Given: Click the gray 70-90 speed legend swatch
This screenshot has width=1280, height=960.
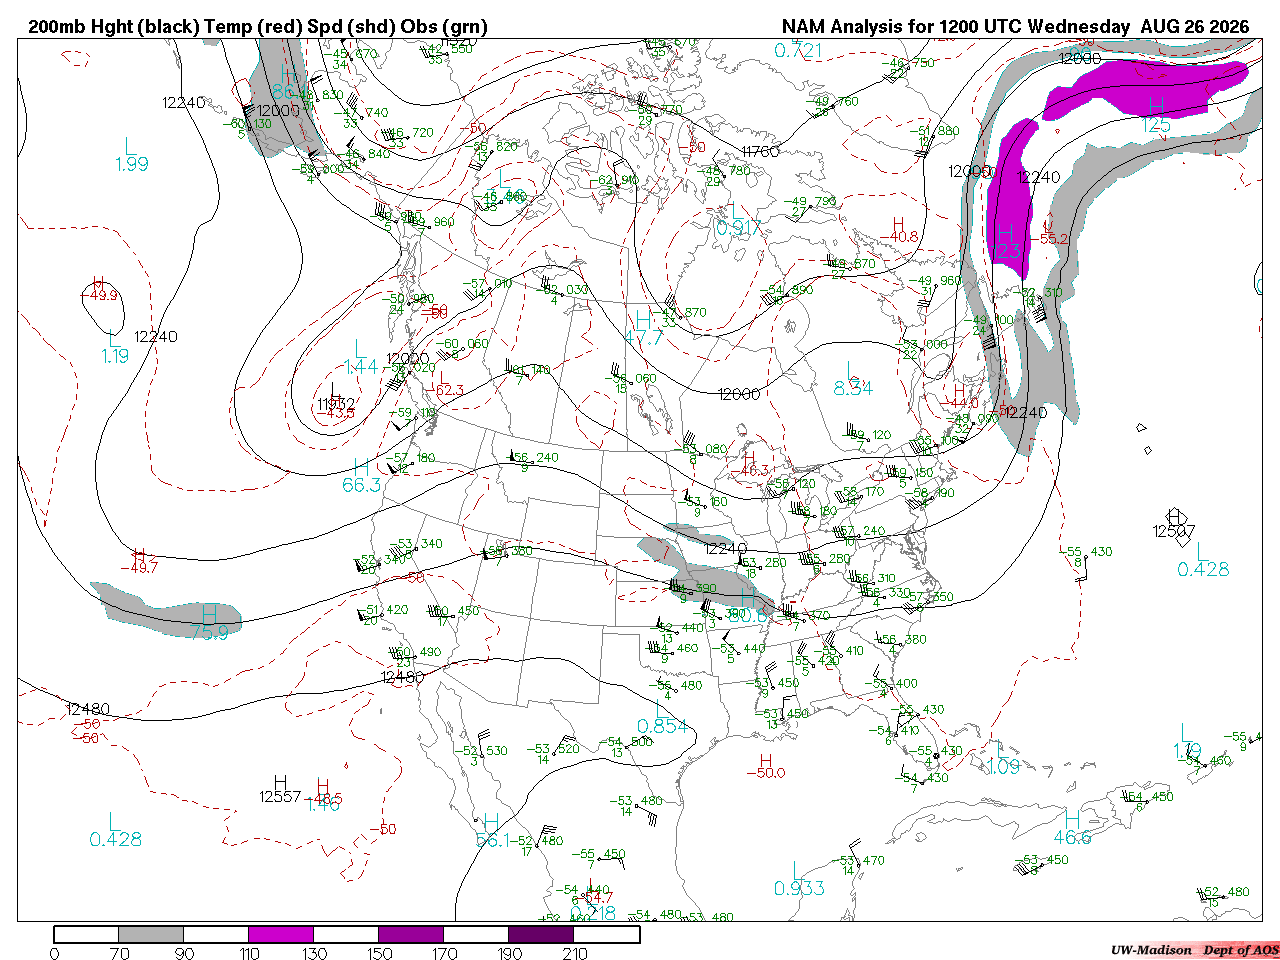Looking at the screenshot, I should [x=151, y=934].
